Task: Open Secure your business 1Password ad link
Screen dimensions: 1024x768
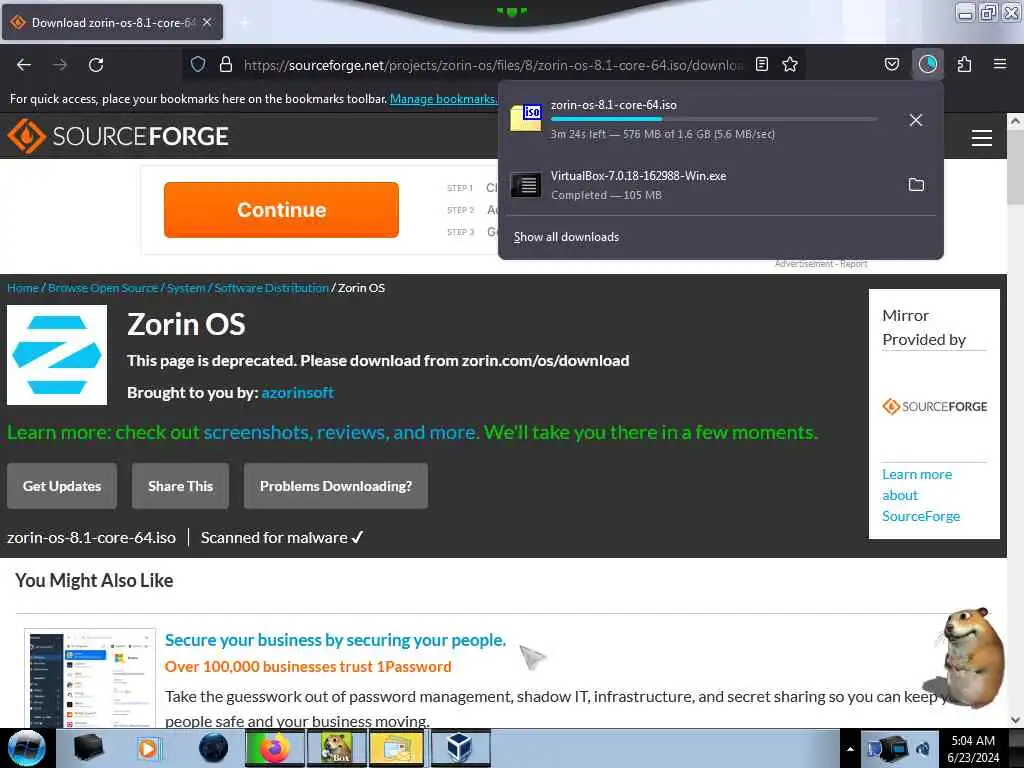Action: 335,640
